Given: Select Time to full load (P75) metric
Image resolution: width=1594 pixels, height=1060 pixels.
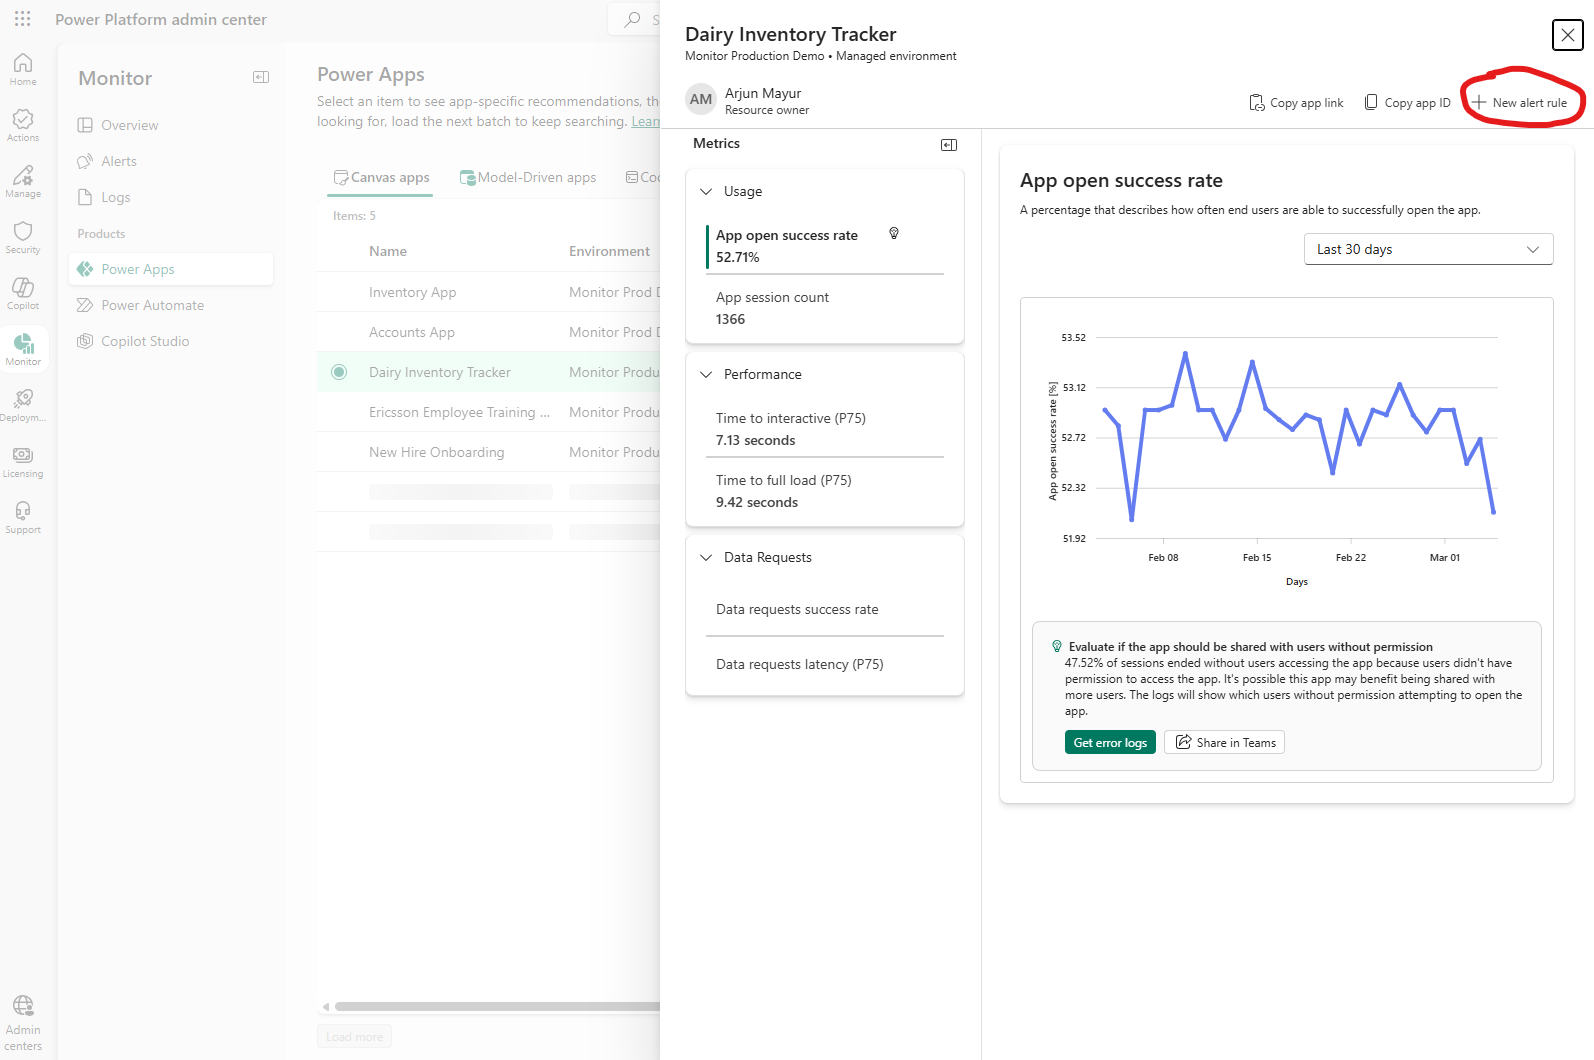Looking at the screenshot, I should pos(824,491).
